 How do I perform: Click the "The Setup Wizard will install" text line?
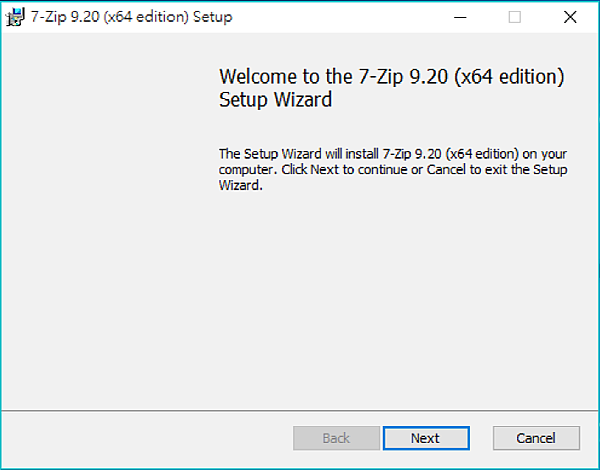[393, 154]
